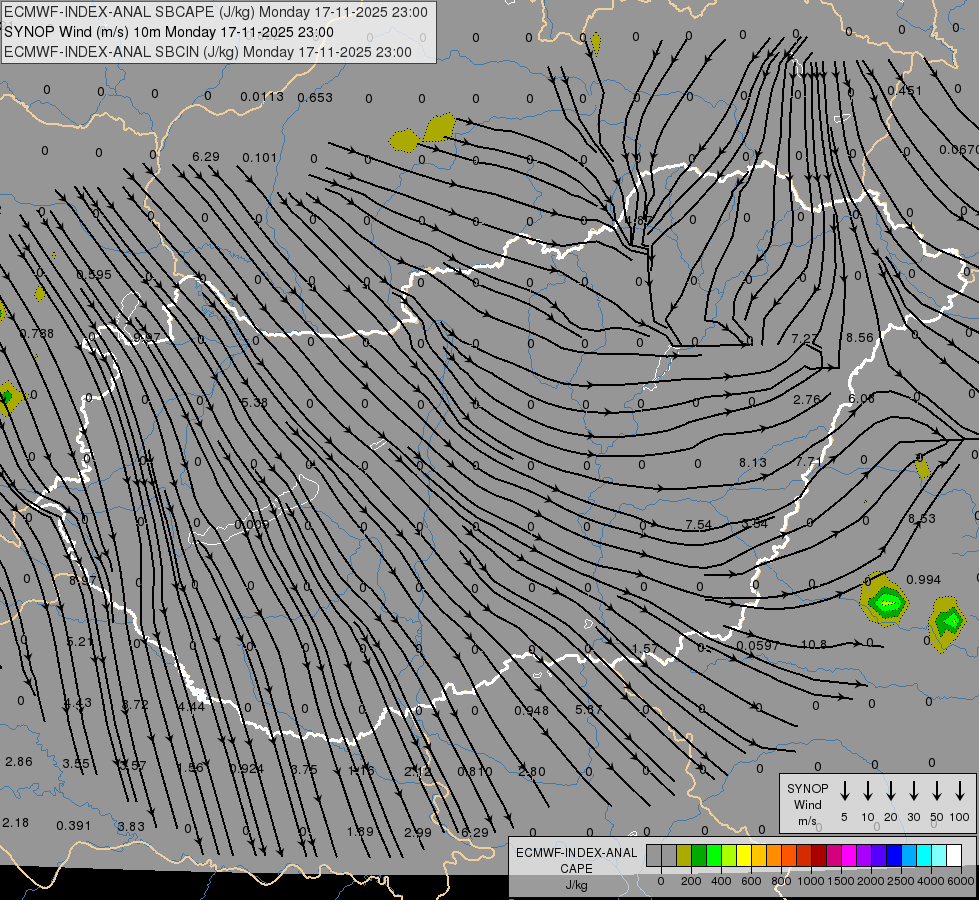
Task: Click the 20 m/s wind arrow in legend
Action: click(891, 791)
